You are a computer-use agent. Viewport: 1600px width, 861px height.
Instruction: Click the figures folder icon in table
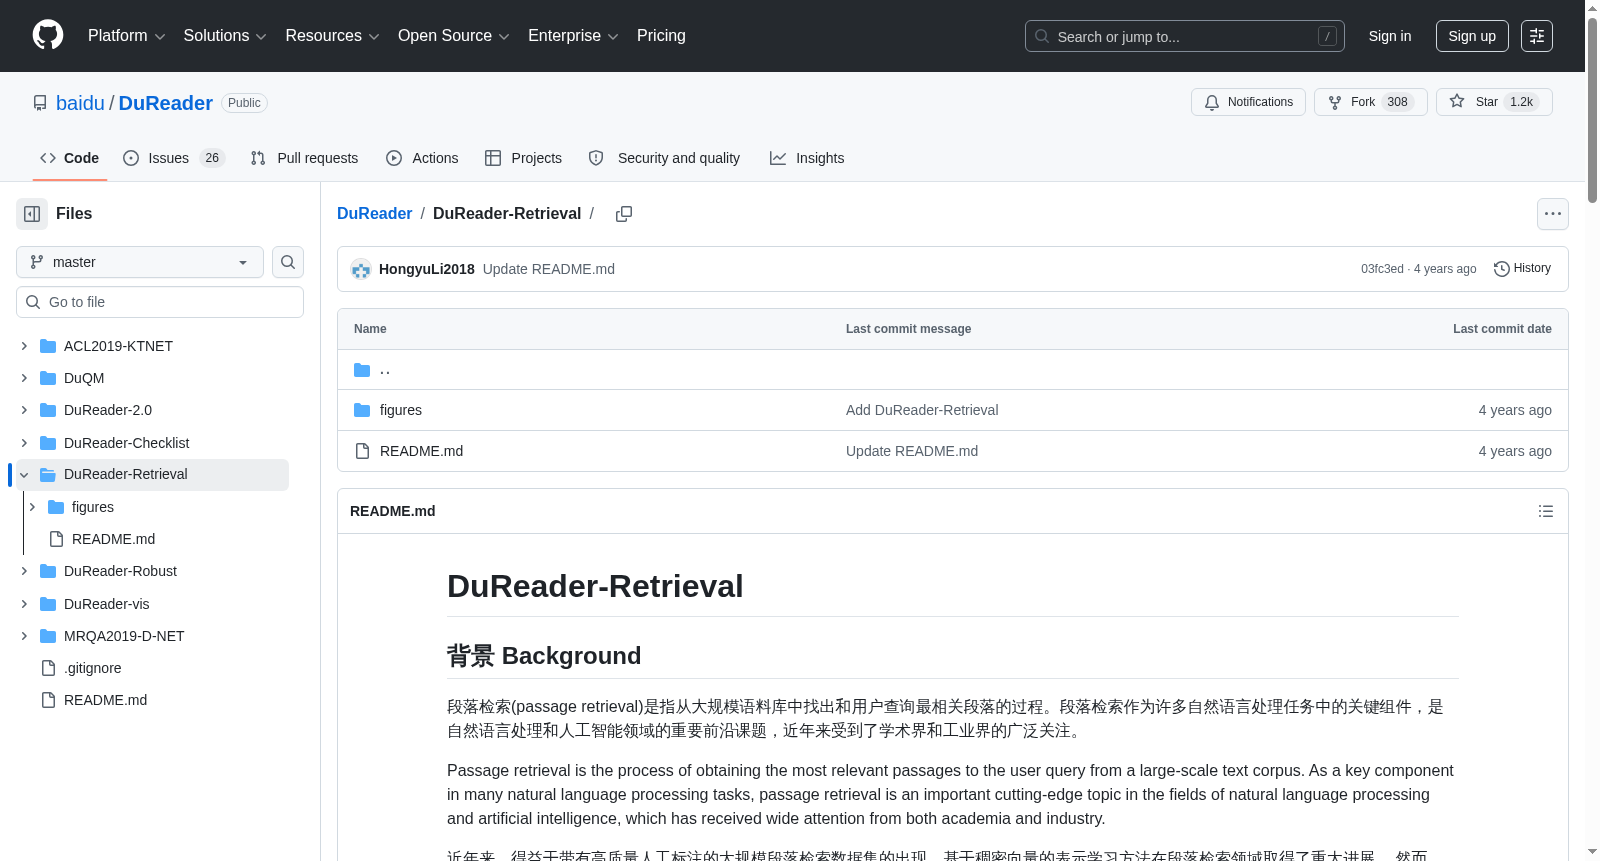click(x=362, y=410)
